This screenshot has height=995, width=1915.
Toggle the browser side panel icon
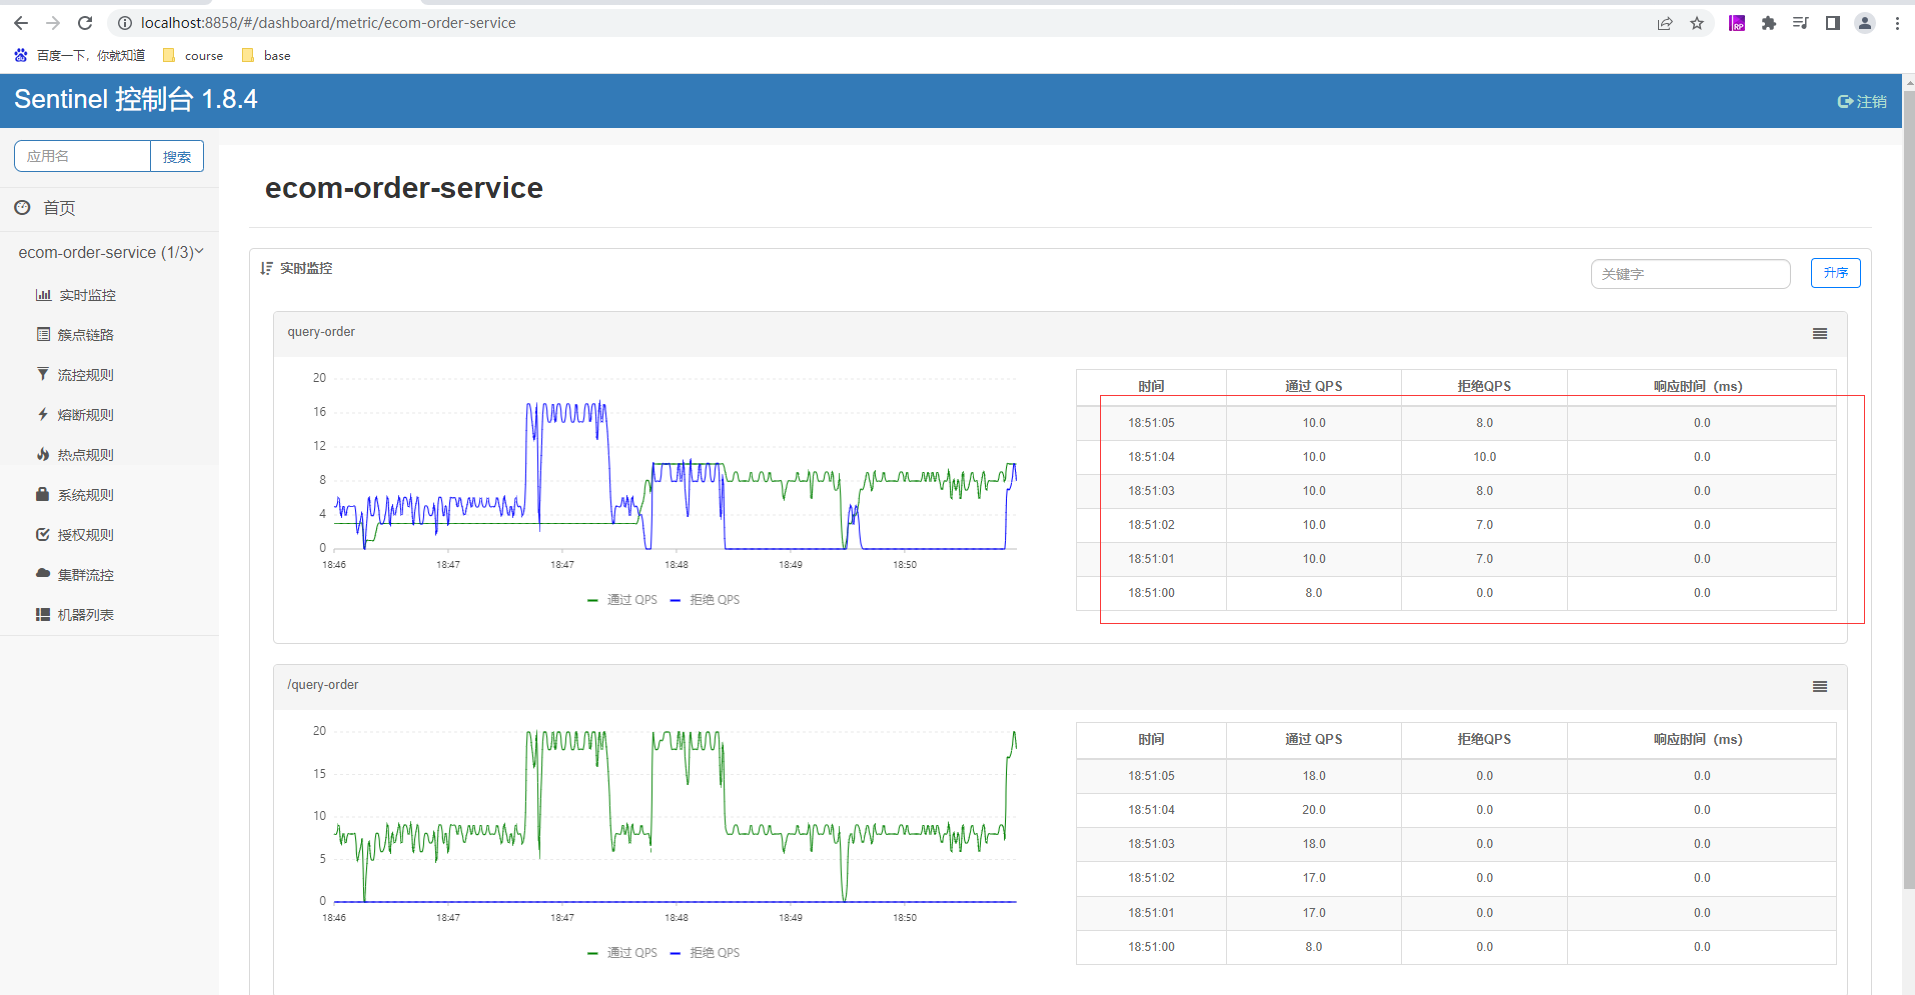pos(1832,23)
